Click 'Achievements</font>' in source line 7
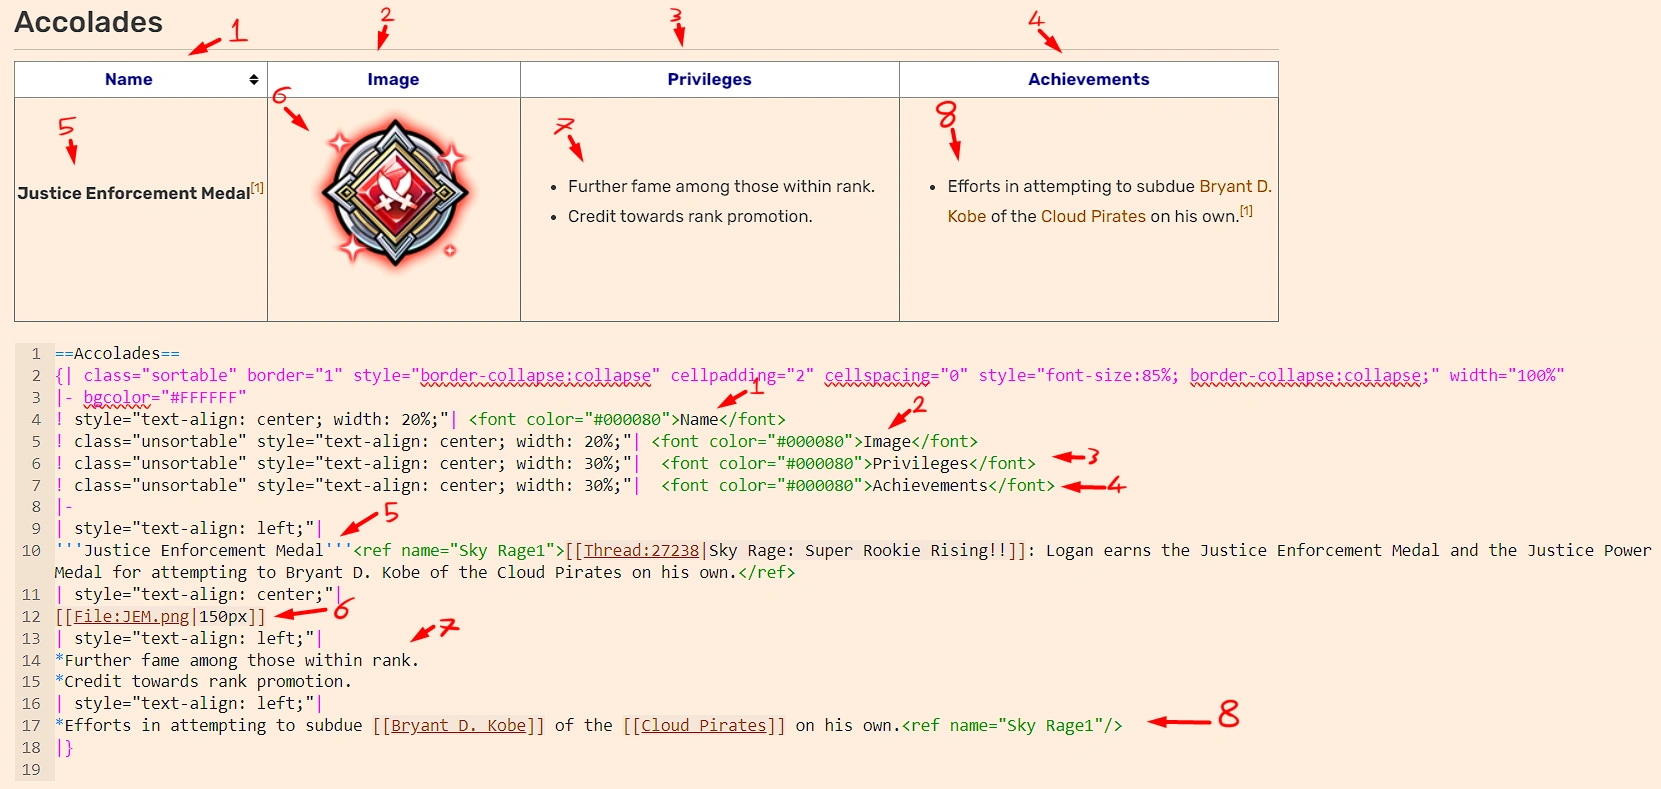 pos(963,485)
